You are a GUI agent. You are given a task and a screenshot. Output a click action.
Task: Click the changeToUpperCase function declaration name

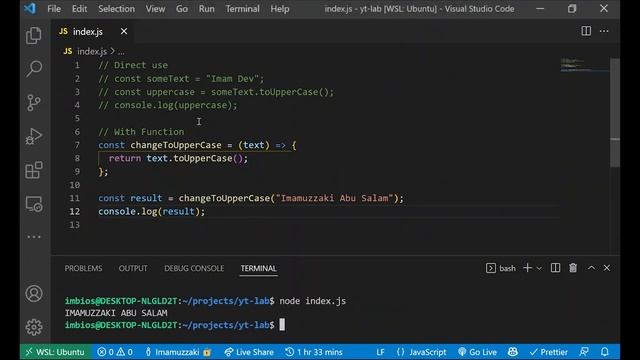point(176,145)
